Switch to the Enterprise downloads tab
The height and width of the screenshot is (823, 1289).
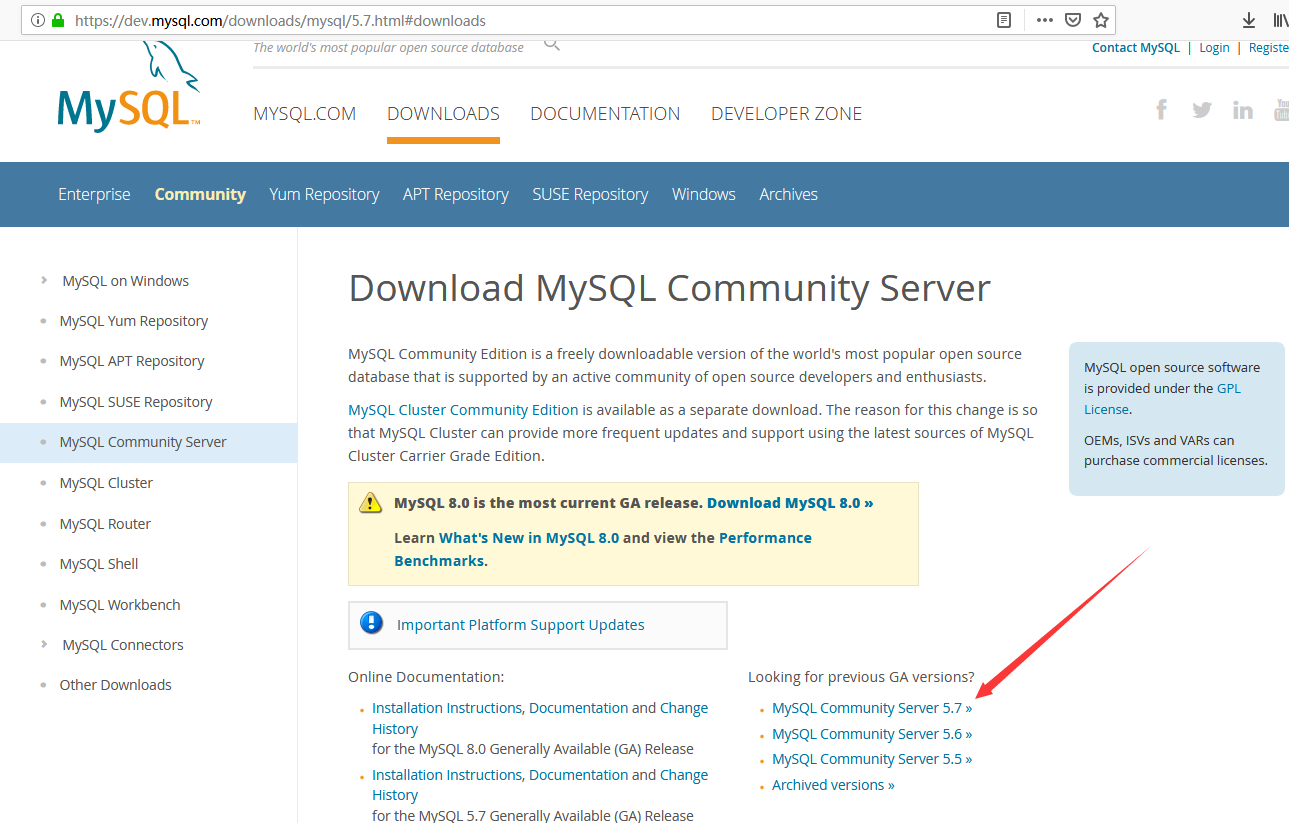point(94,194)
